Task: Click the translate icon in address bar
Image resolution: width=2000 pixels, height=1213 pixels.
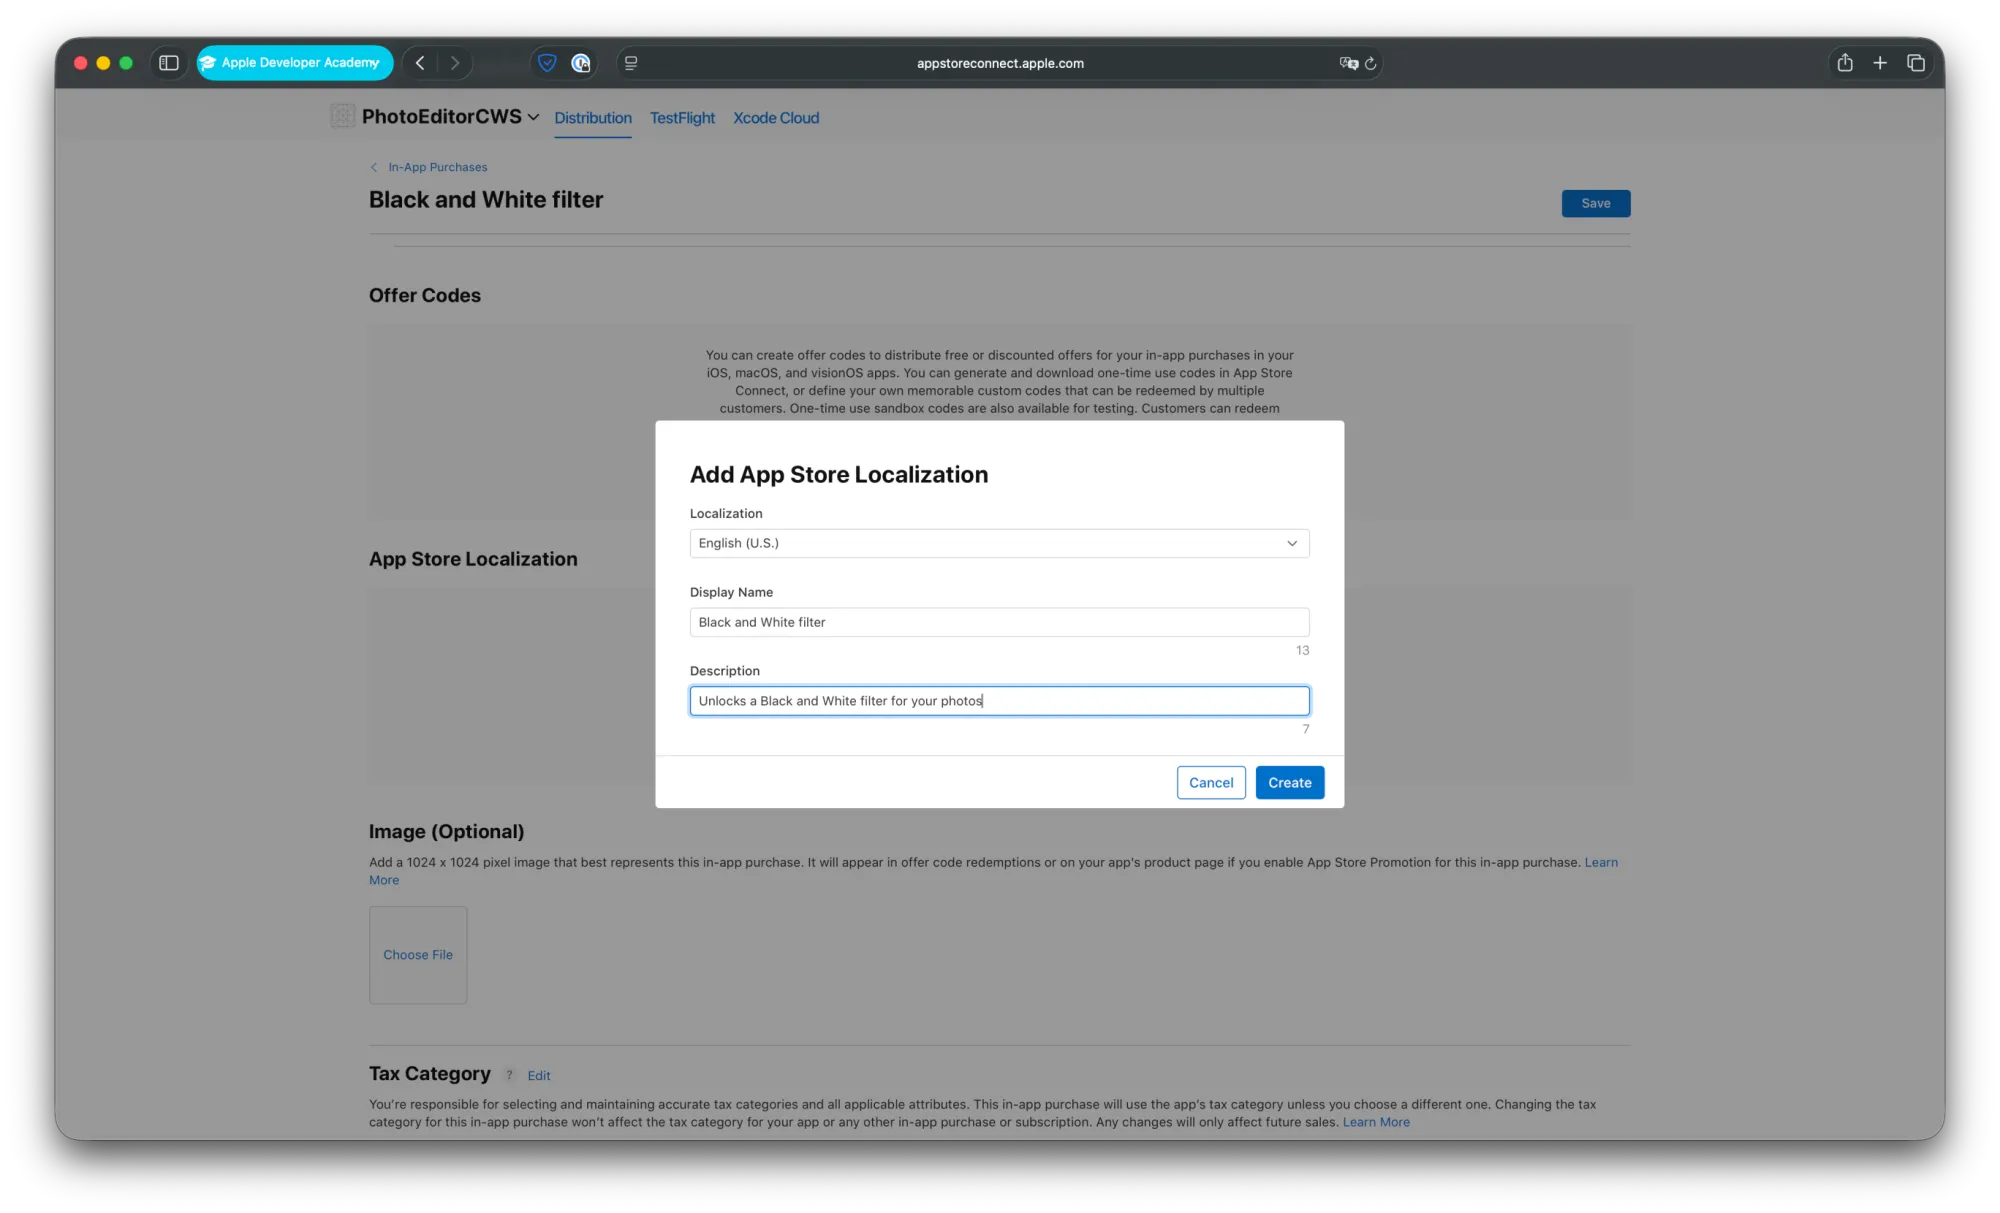Action: (1348, 63)
